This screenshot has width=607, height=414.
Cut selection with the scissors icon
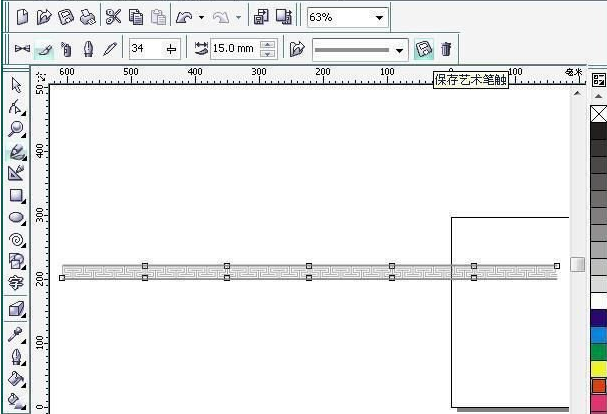(113, 17)
